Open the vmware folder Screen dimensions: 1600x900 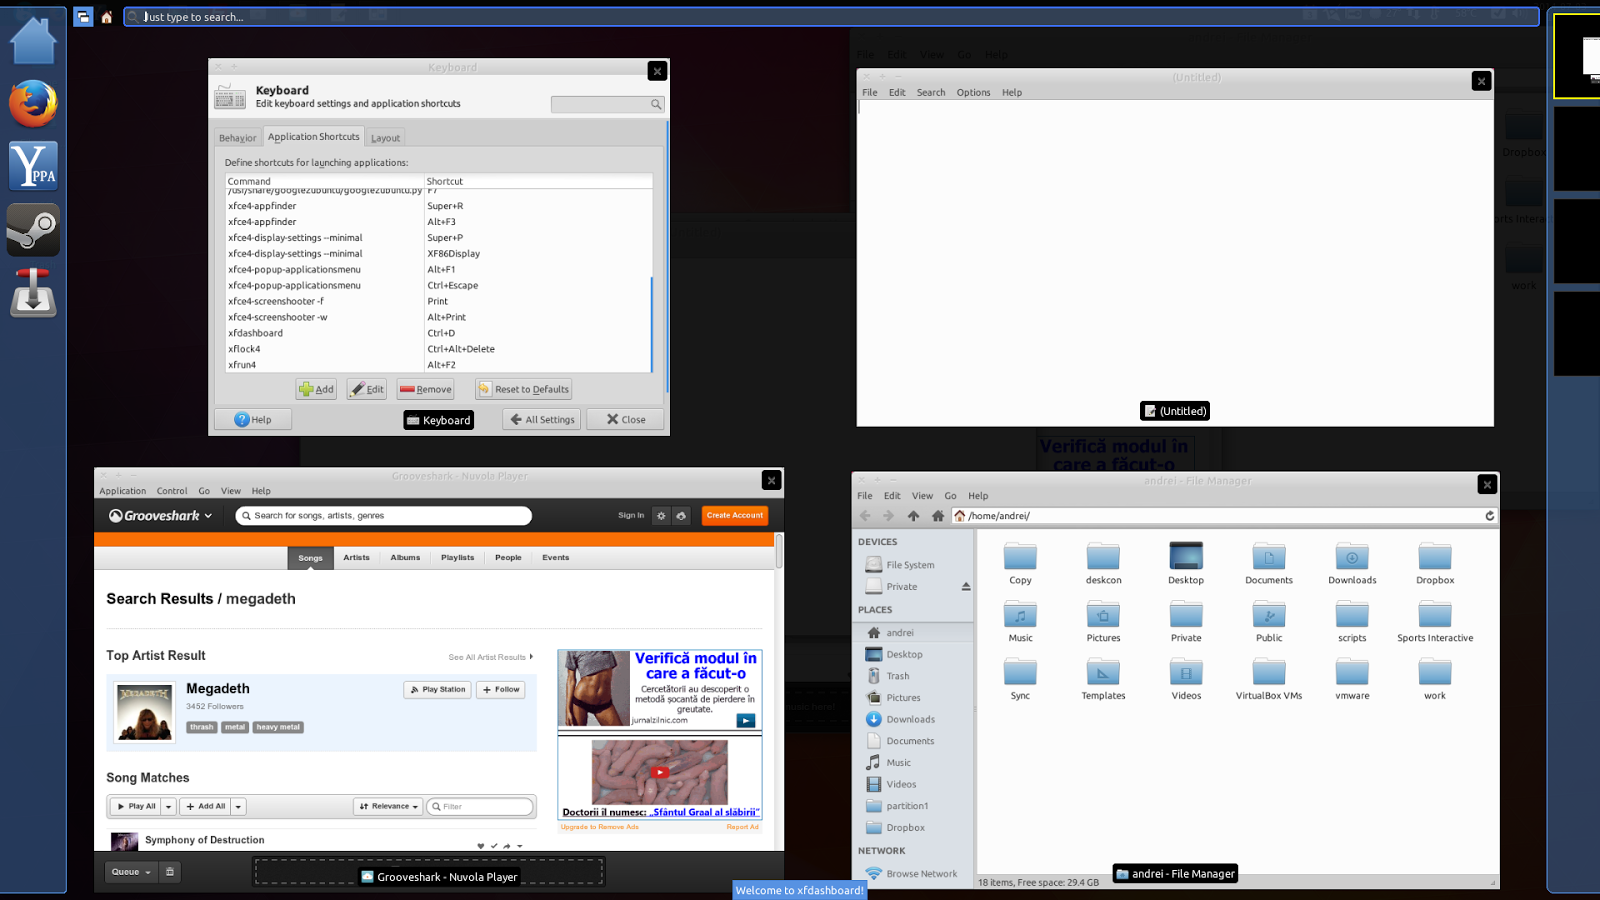[x=1352, y=680]
